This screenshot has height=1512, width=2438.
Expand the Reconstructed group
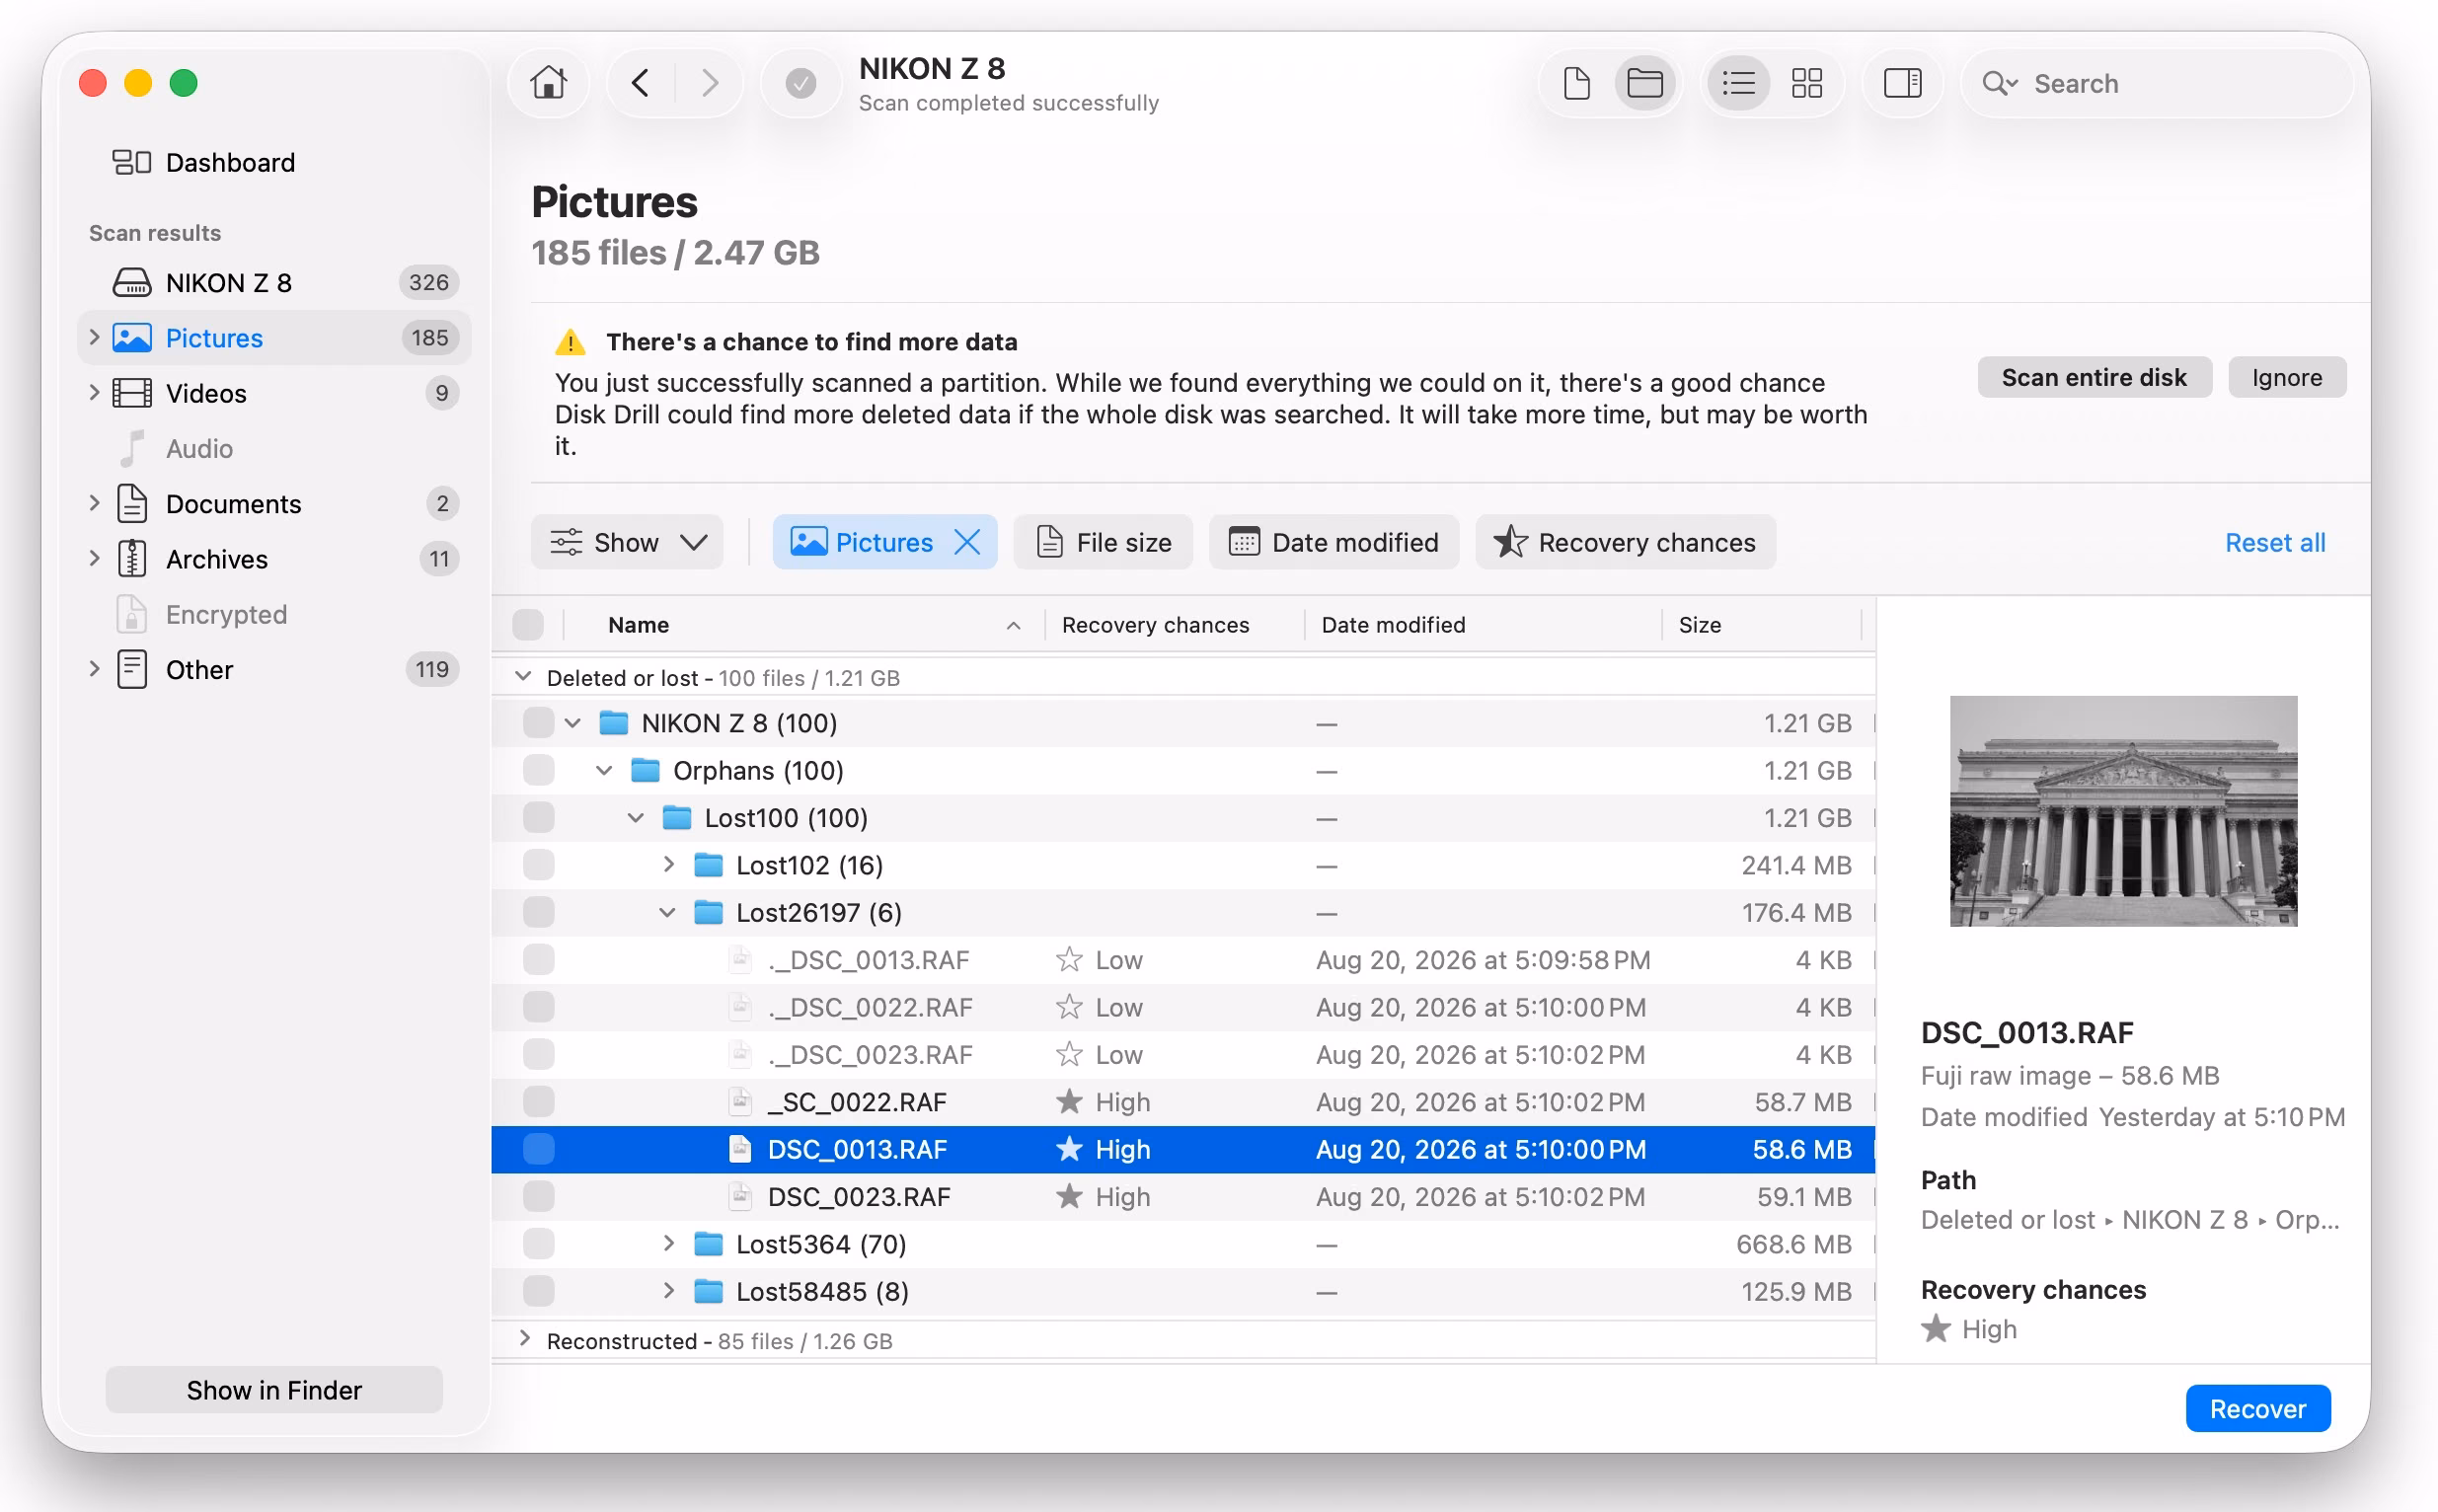click(524, 1339)
